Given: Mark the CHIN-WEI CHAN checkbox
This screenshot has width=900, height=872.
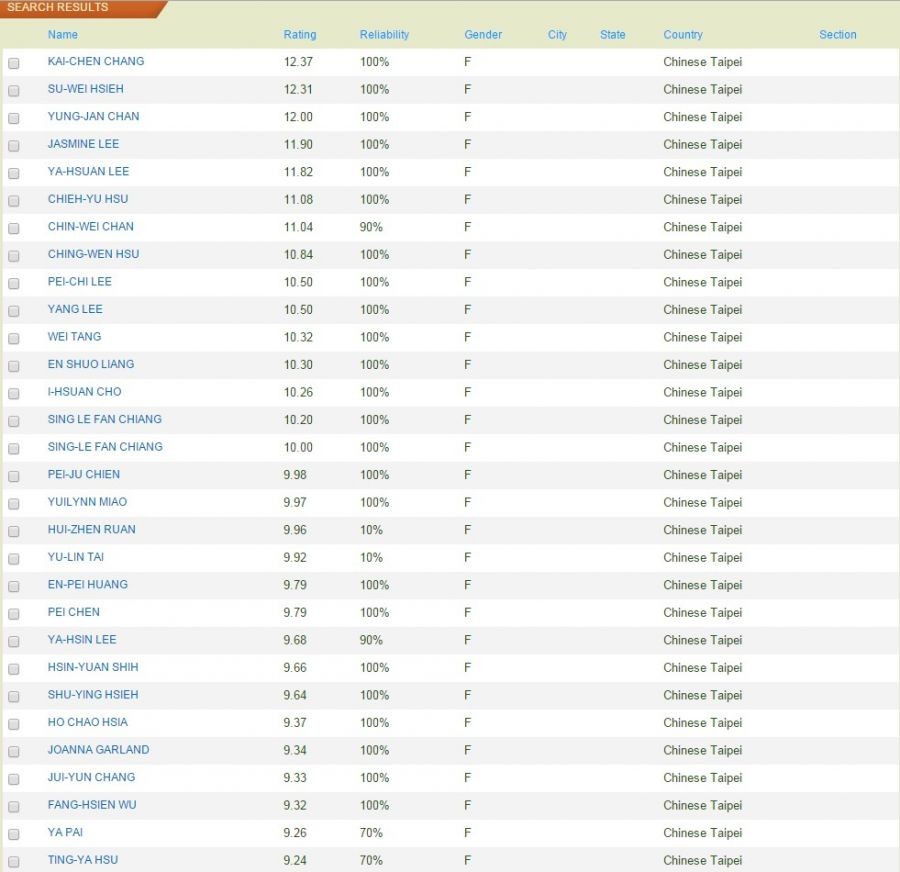Looking at the screenshot, I should coord(14,228).
